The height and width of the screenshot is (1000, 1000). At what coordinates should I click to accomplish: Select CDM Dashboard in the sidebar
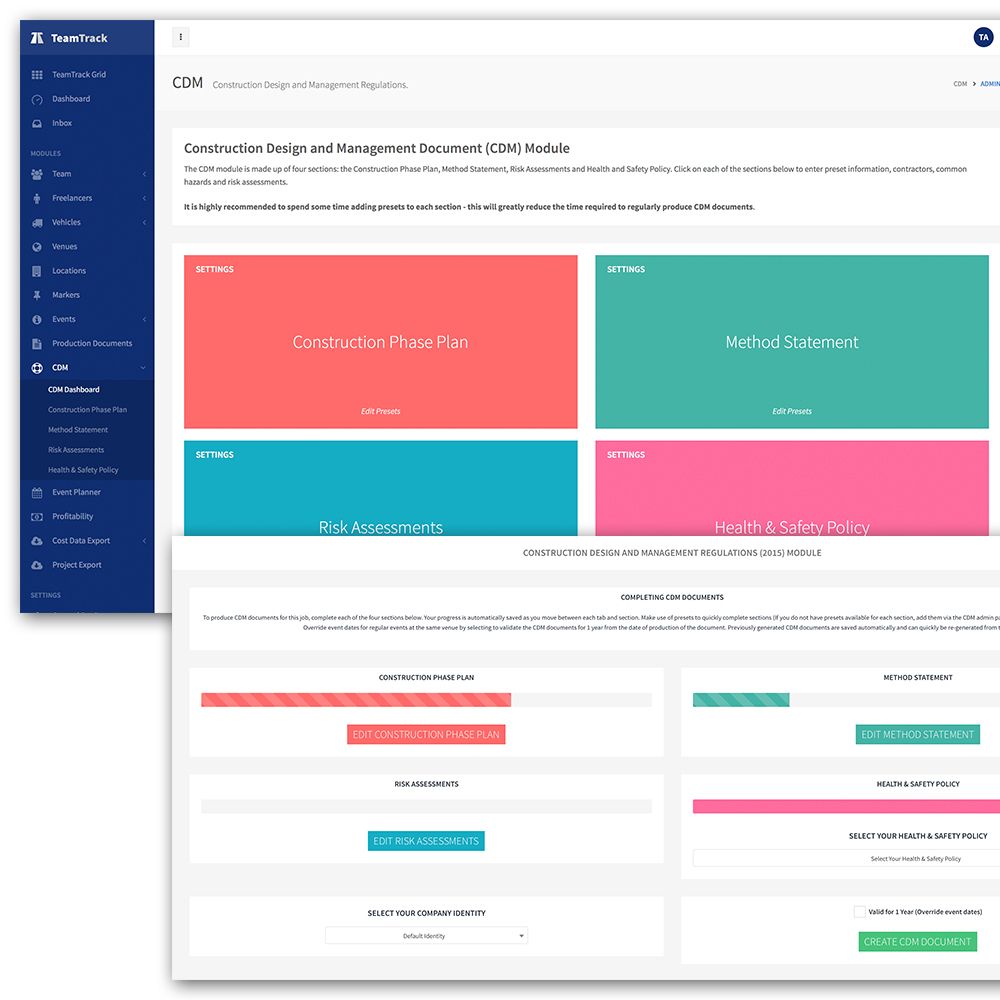coord(74,390)
